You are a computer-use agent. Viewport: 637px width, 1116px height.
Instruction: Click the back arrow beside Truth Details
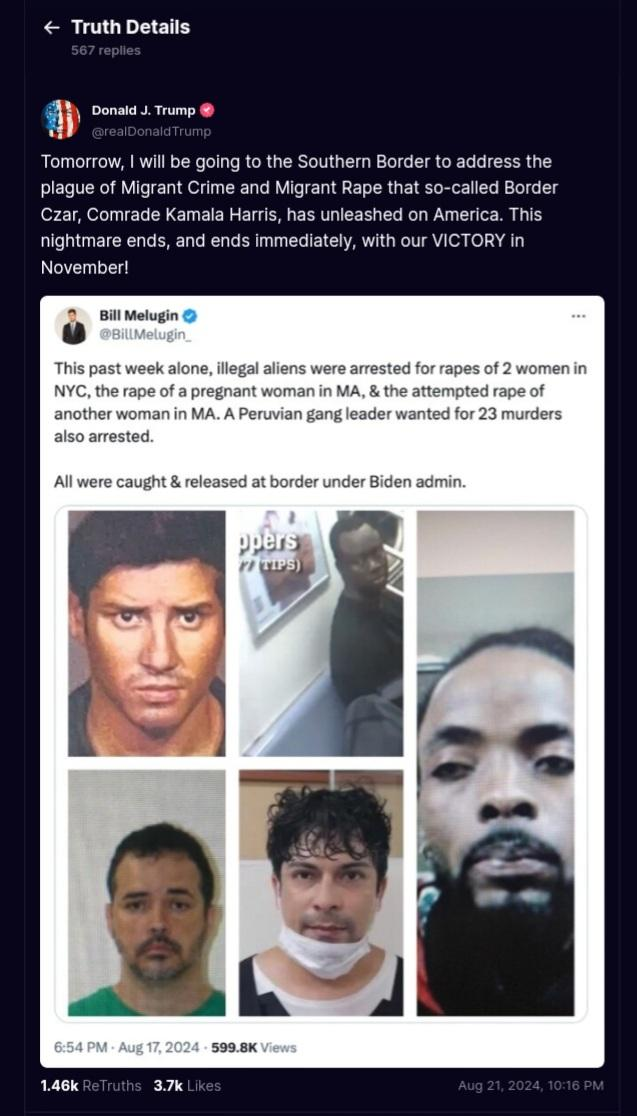click(51, 28)
